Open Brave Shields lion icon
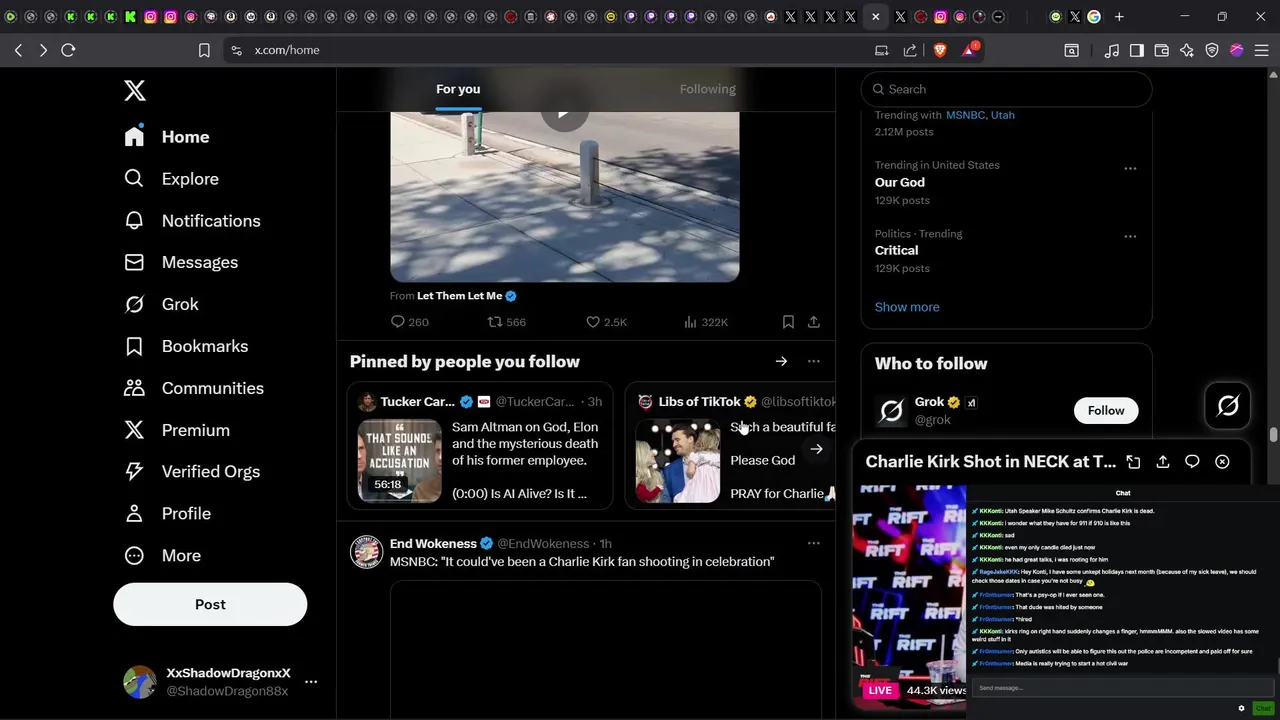The width and height of the screenshot is (1280, 720). coord(940,50)
